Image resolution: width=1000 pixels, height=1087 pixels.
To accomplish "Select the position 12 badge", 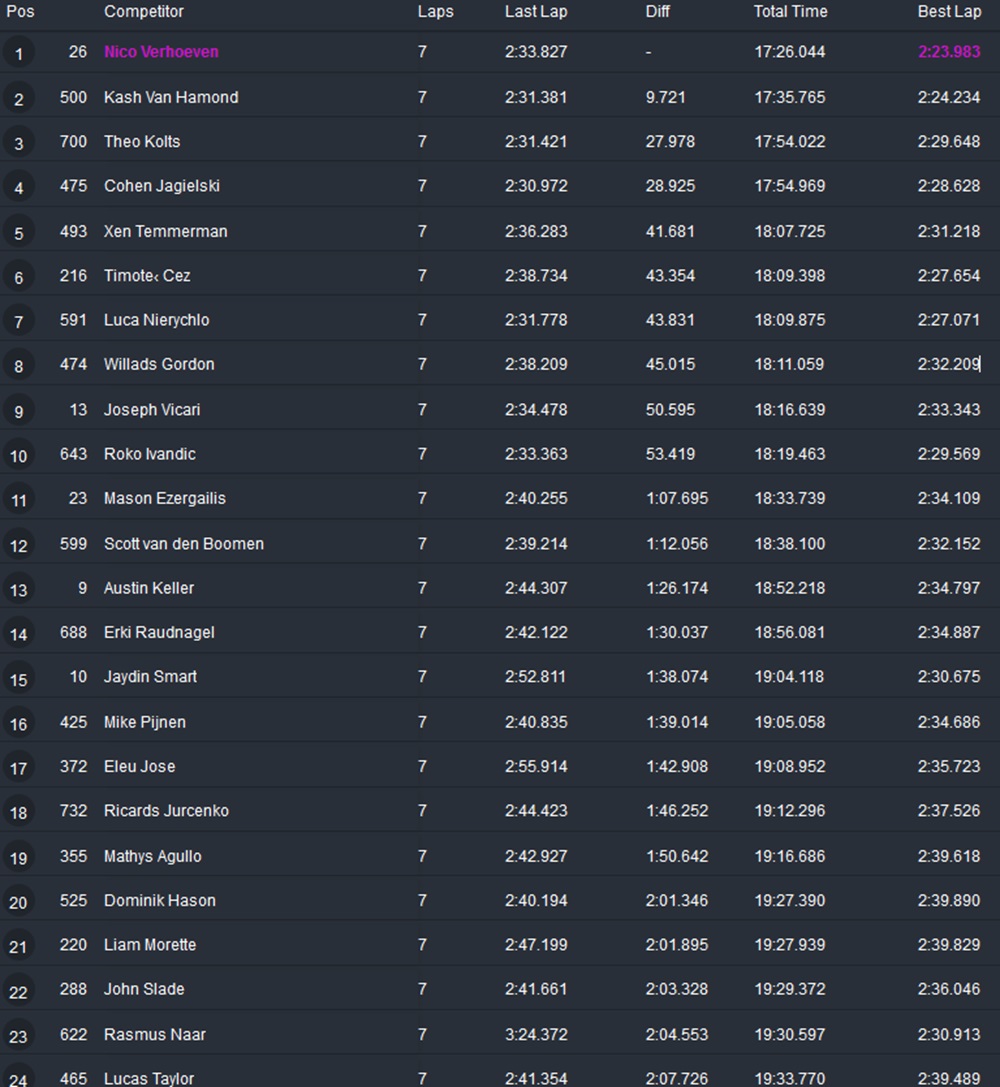I will tap(19, 545).
